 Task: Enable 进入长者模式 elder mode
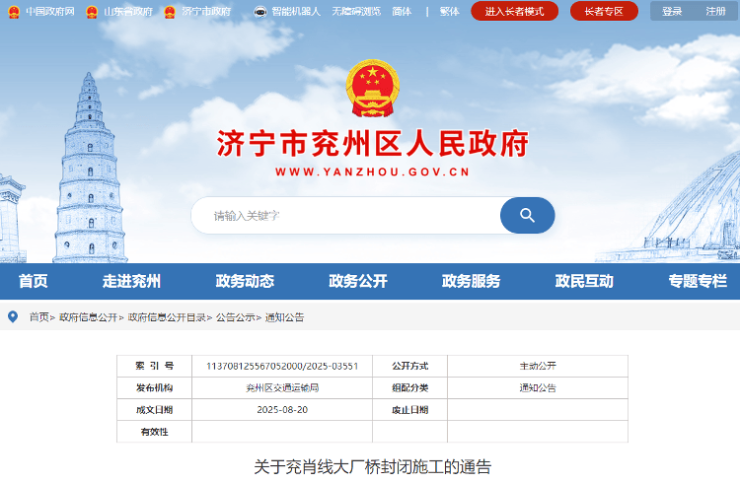pos(514,12)
